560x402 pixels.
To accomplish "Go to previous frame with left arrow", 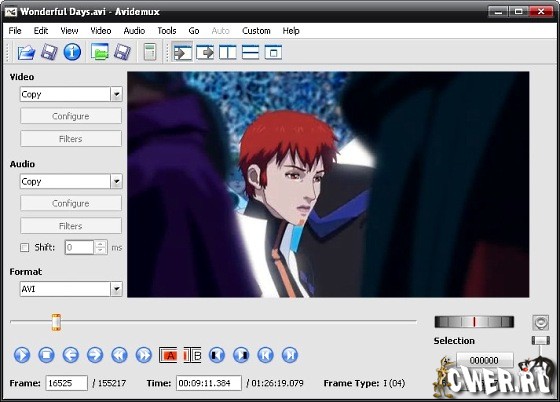I will point(71,355).
